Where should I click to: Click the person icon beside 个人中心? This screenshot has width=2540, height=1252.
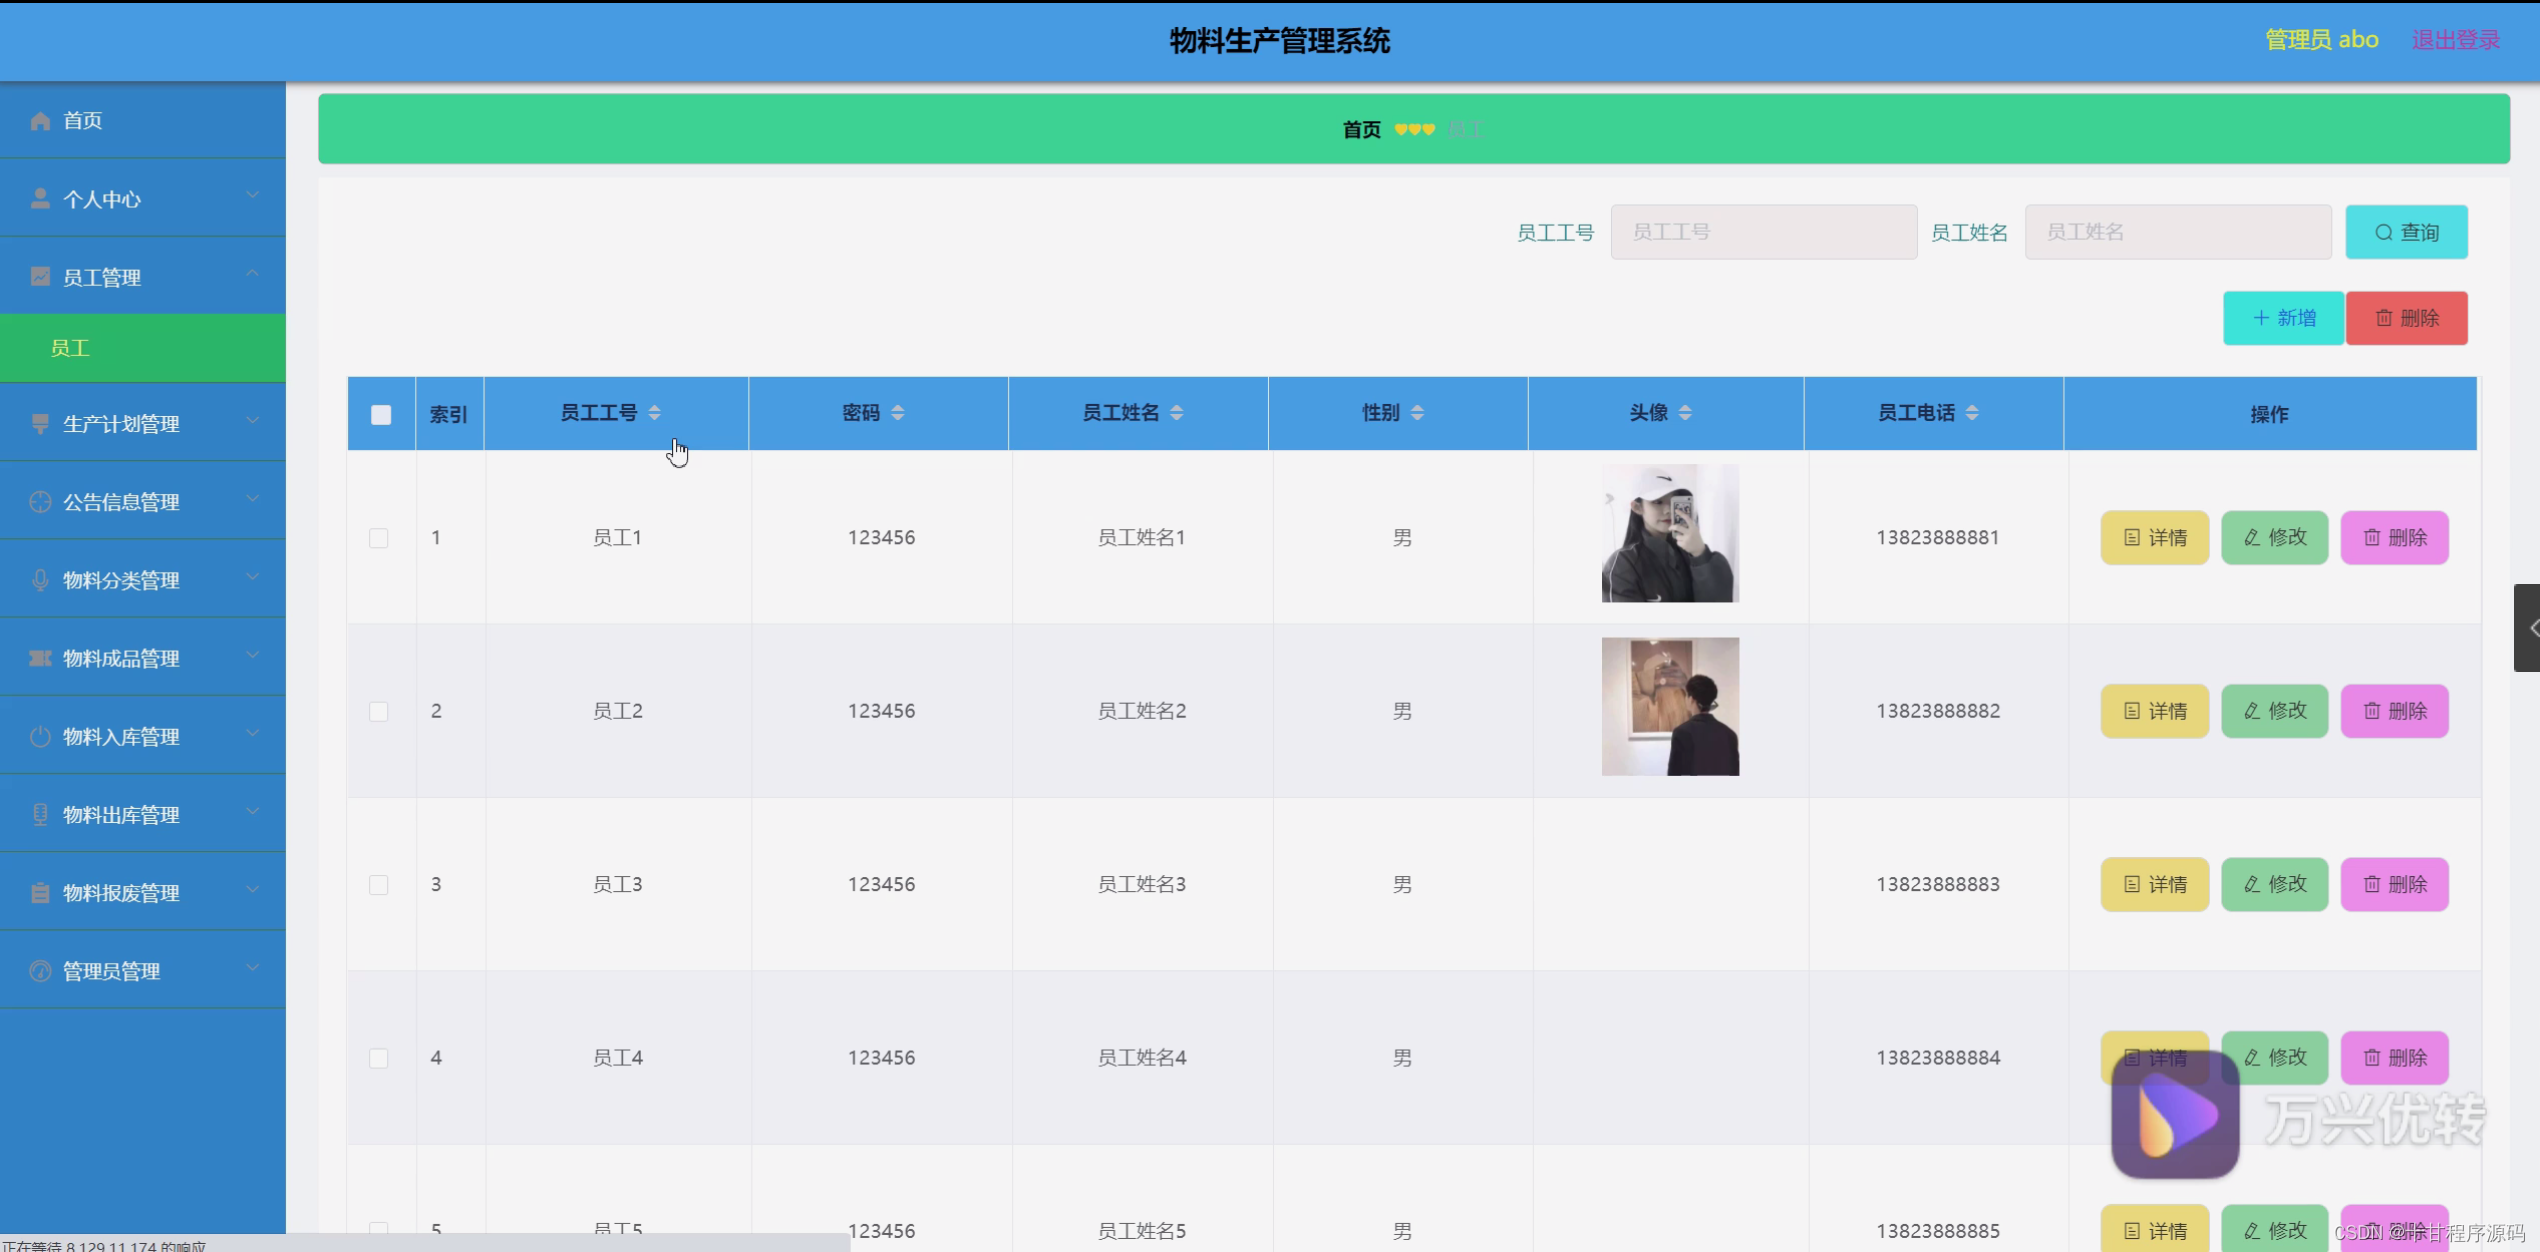[40, 199]
